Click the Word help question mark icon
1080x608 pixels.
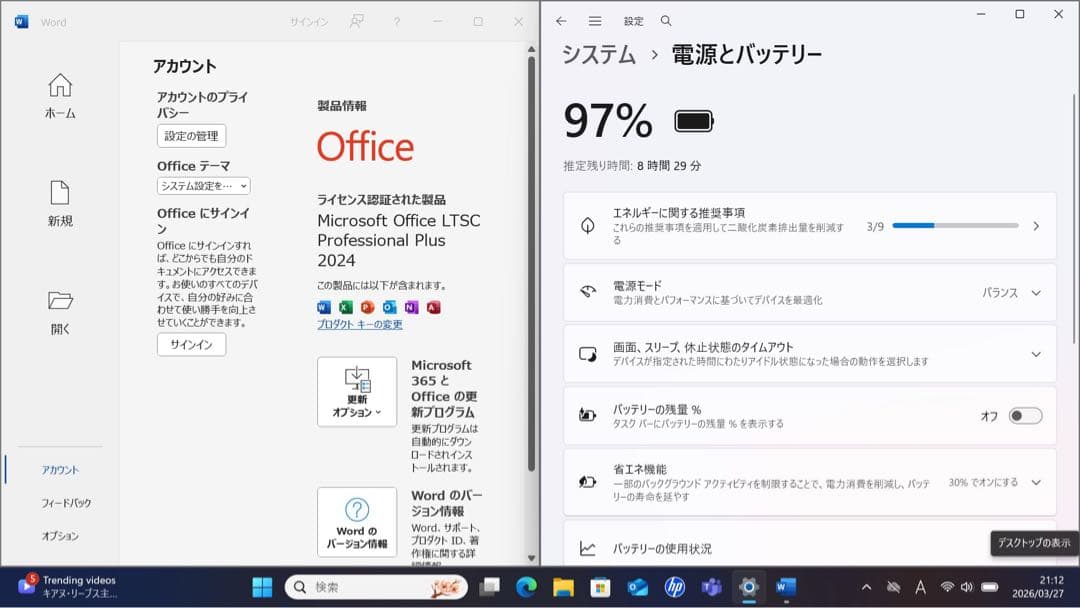397,22
